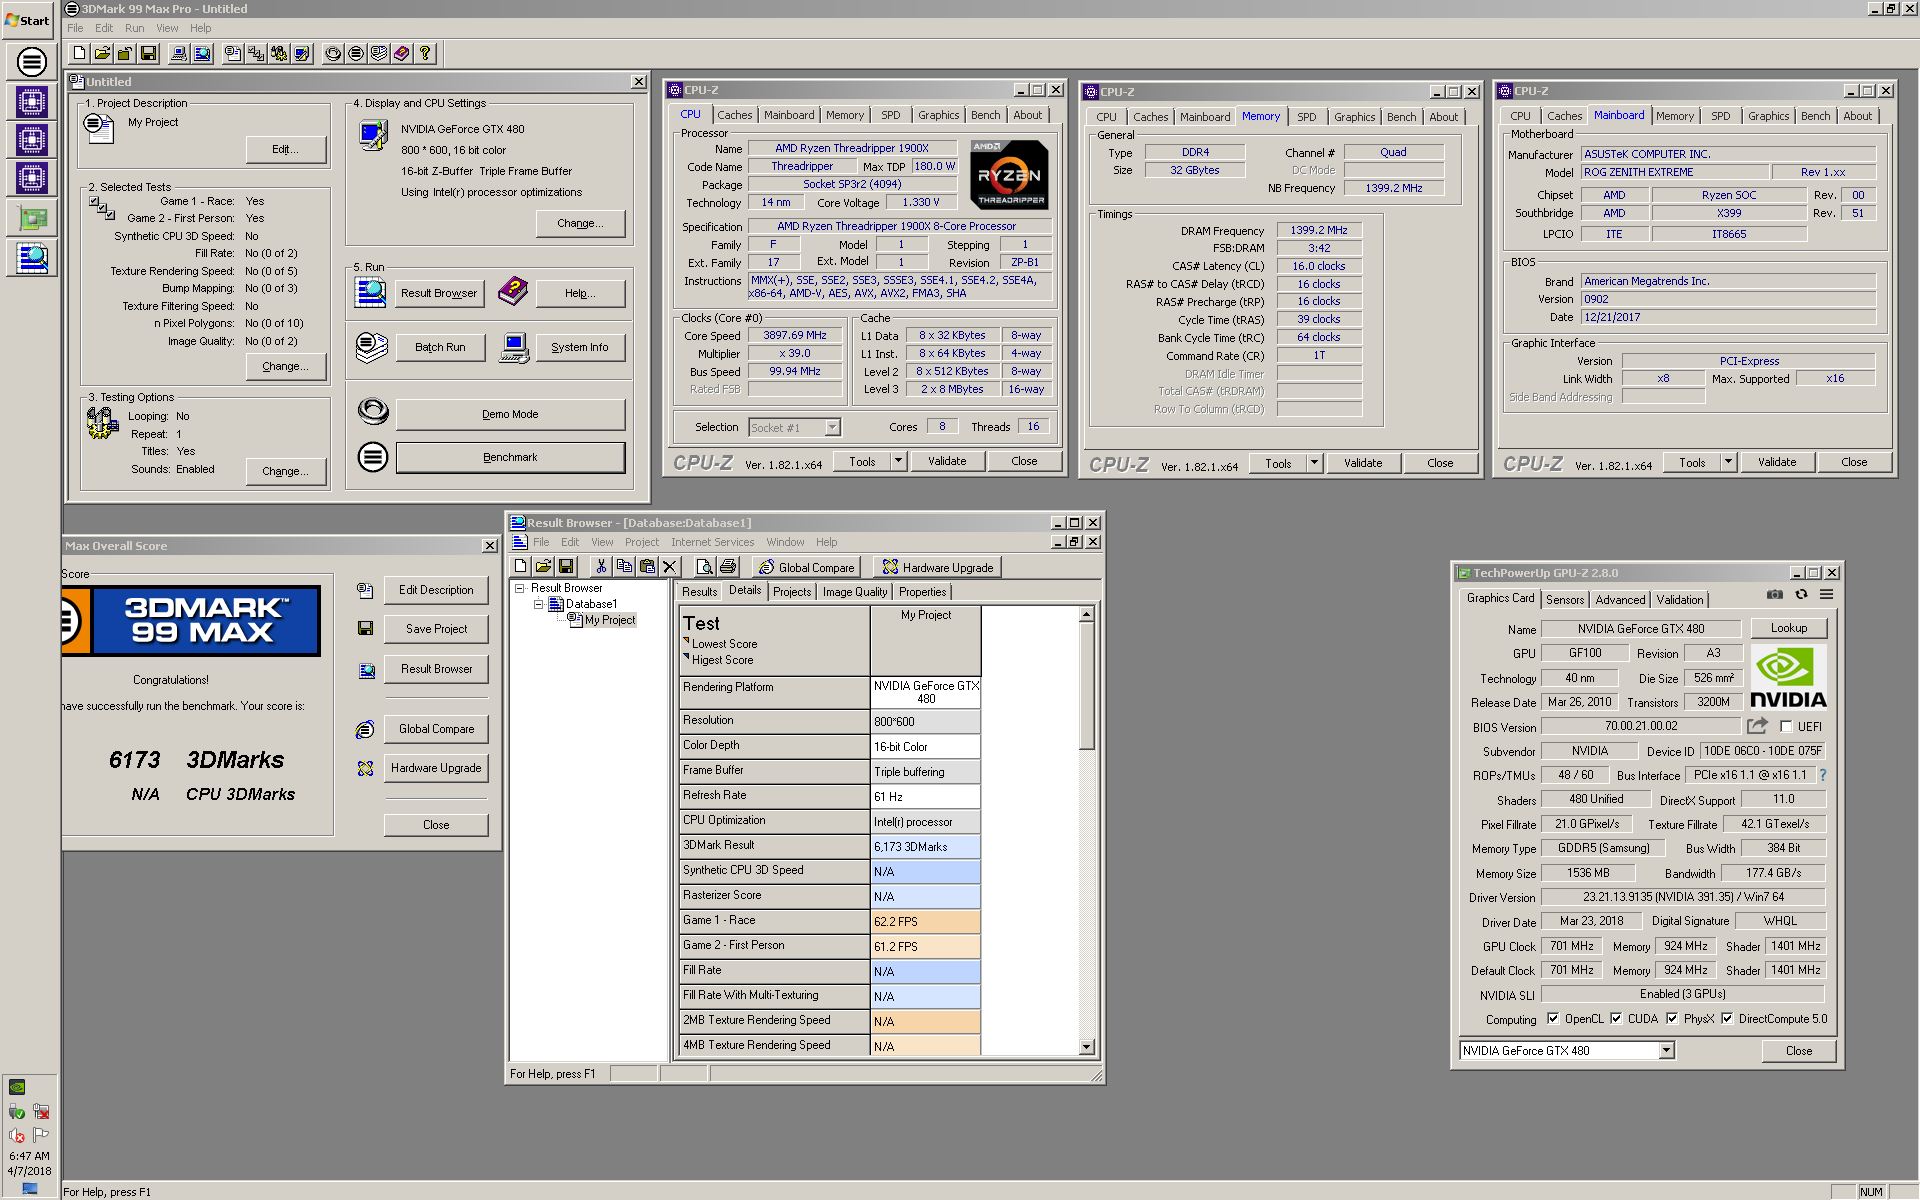1920x1200 pixels.
Task: Click GPU-Z screenshot camera icon
Action: pyautogui.click(x=1775, y=594)
